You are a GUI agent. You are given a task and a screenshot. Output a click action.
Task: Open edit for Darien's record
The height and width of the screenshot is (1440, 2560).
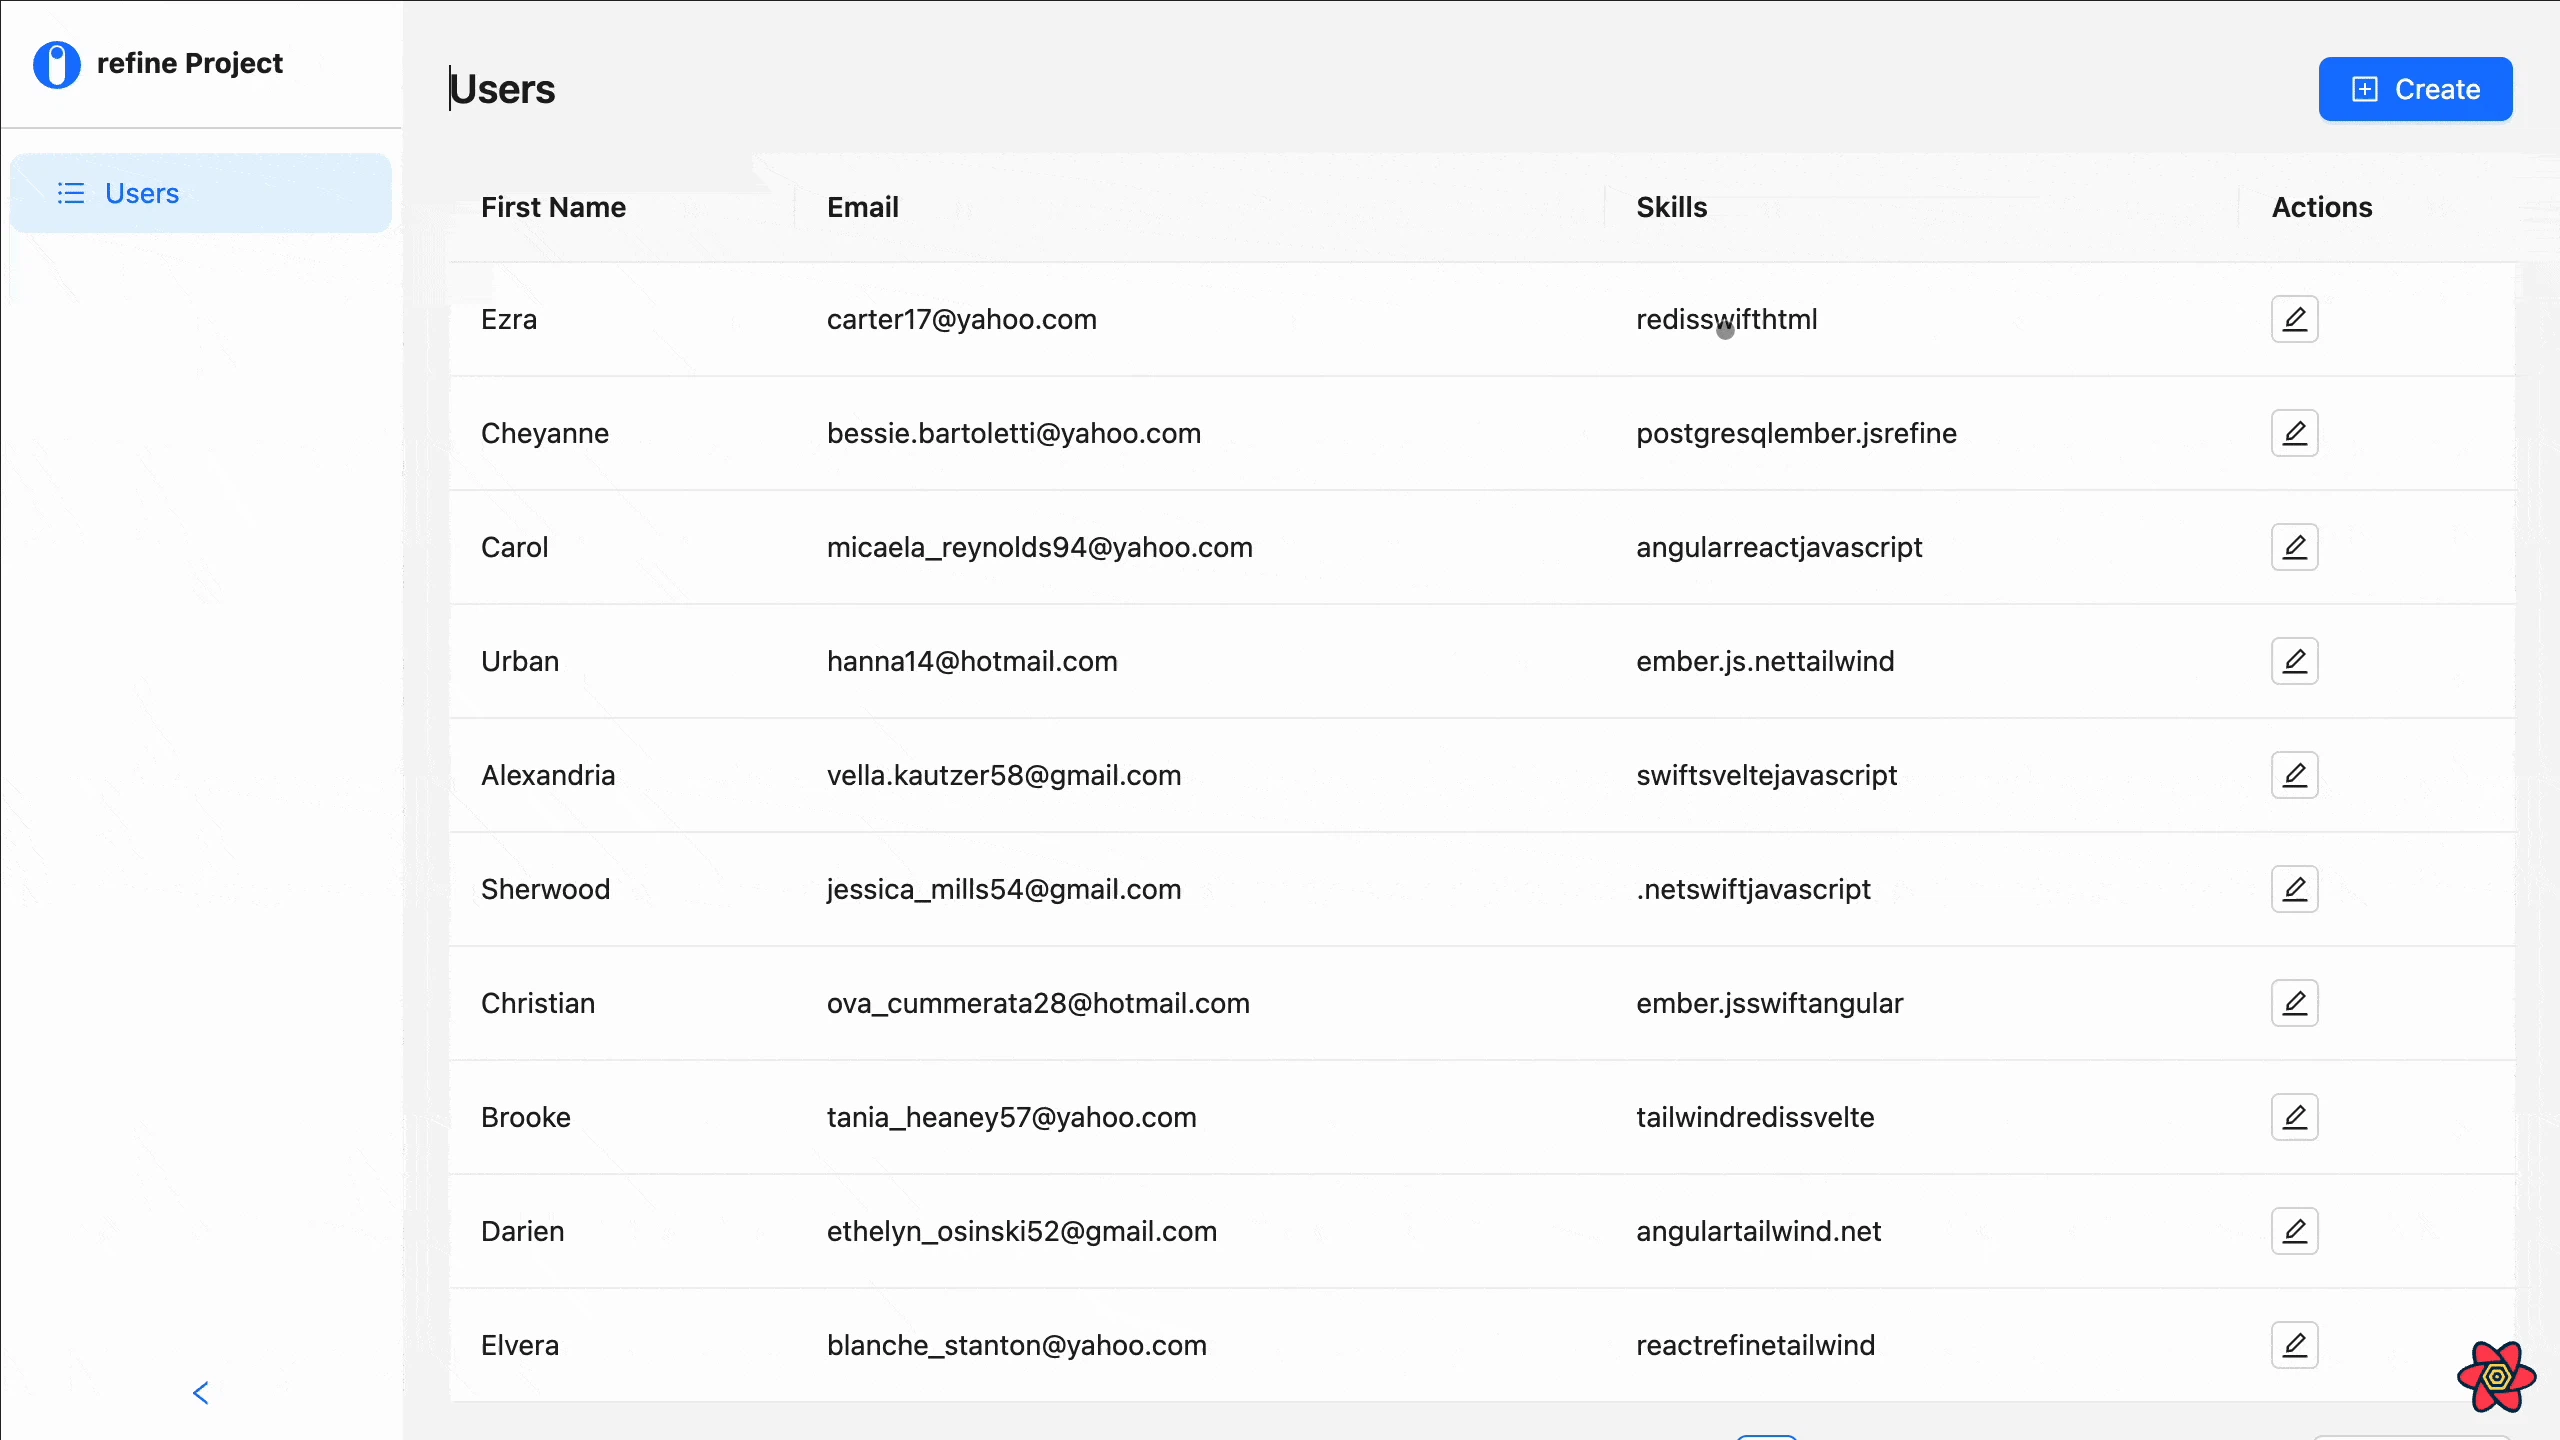(2294, 1231)
